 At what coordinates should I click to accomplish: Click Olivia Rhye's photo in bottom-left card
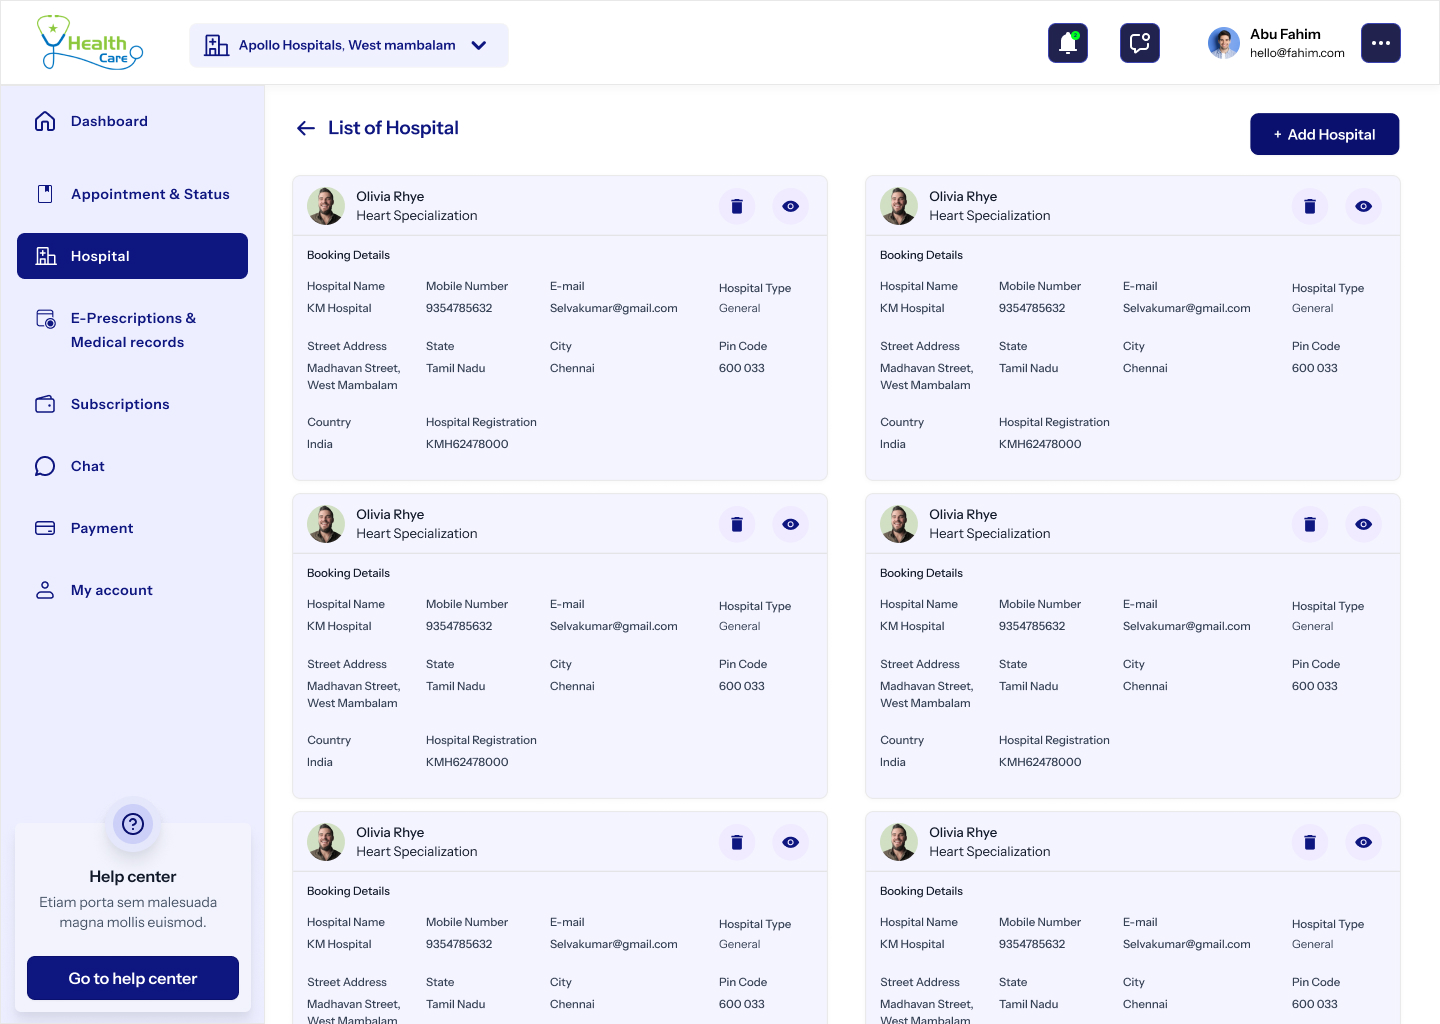pyautogui.click(x=326, y=842)
